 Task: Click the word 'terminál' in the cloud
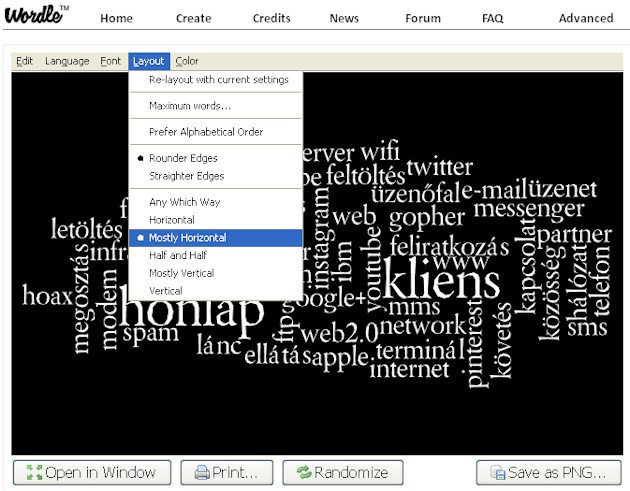[x=421, y=350]
